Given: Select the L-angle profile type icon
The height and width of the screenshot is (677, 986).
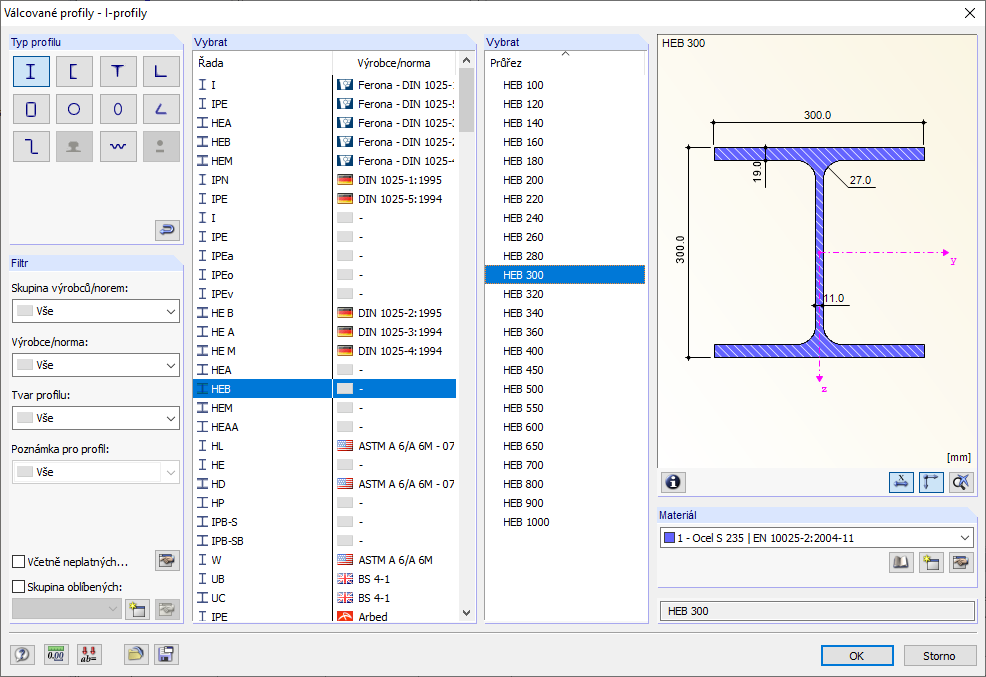Looking at the screenshot, I should click(161, 72).
